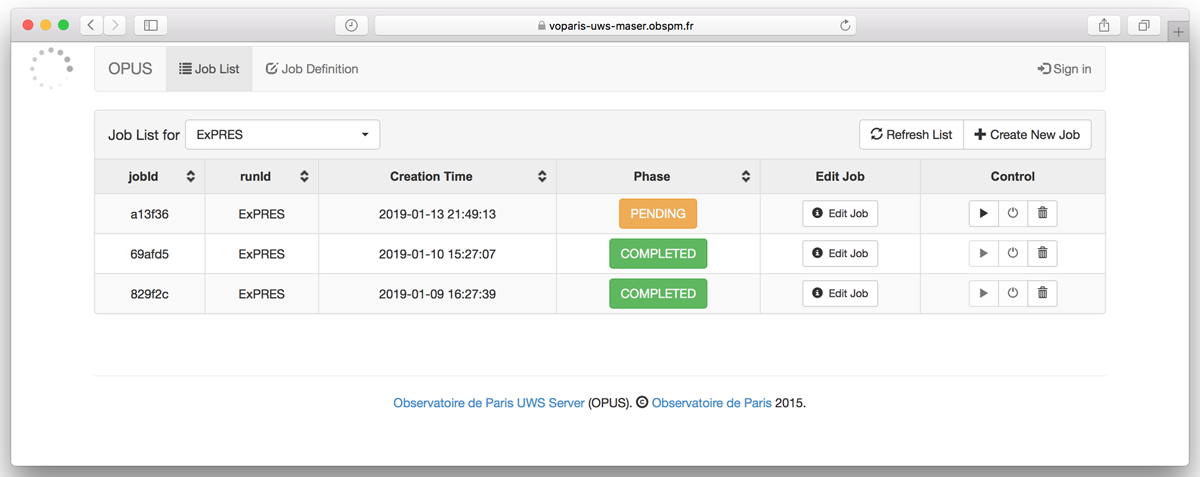Switch to the Job List tab
This screenshot has width=1200, height=477.
(209, 69)
